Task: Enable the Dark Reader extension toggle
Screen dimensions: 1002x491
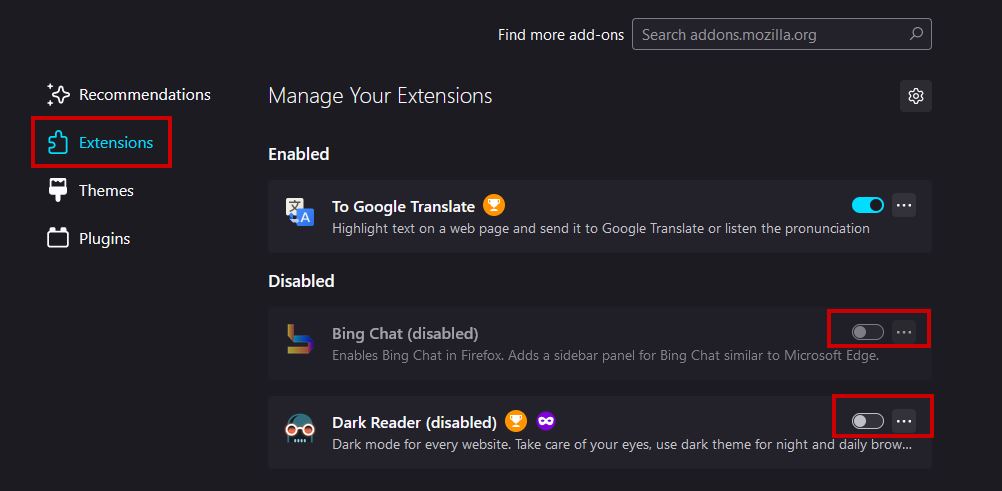Action: click(867, 421)
